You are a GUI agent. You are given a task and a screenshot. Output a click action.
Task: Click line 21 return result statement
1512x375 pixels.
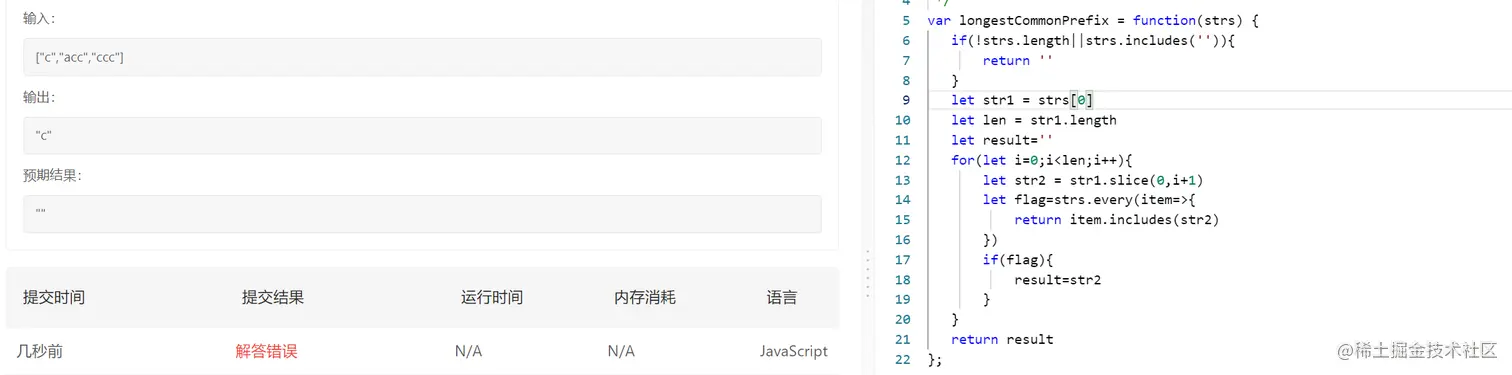click(x=1002, y=339)
